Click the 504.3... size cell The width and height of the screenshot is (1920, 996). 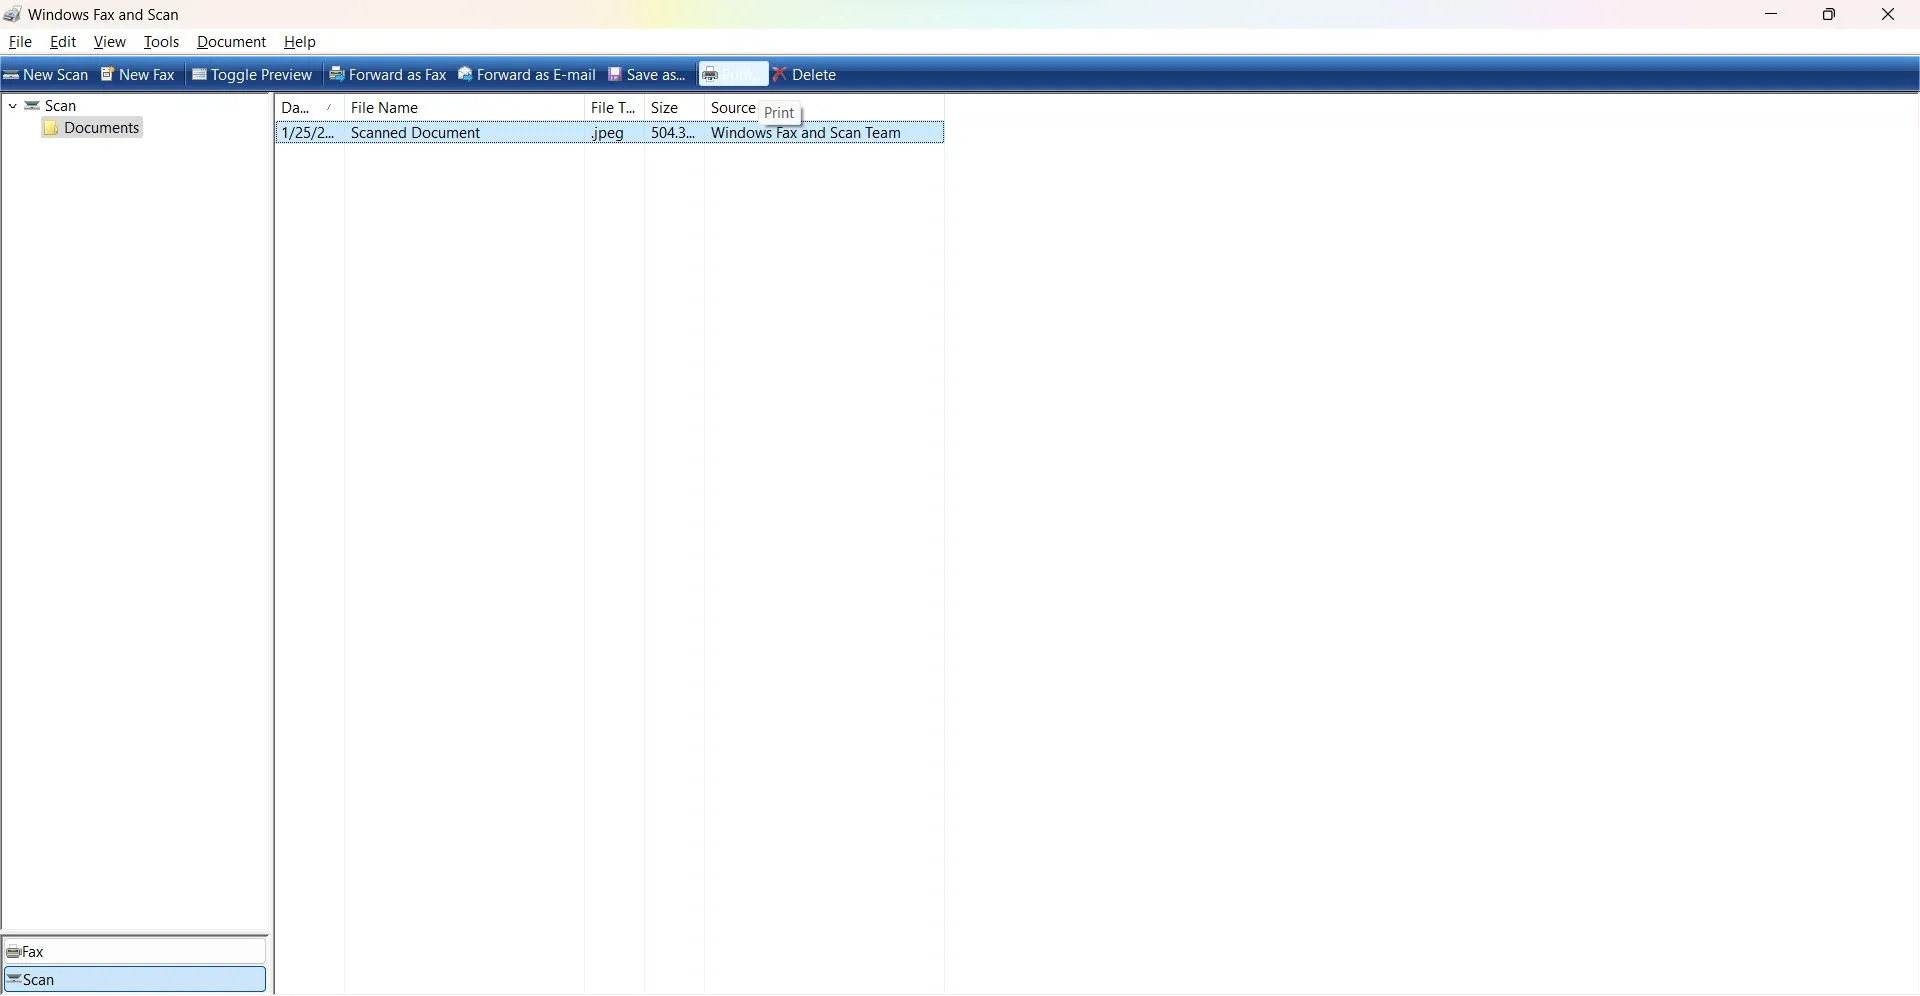click(x=673, y=133)
